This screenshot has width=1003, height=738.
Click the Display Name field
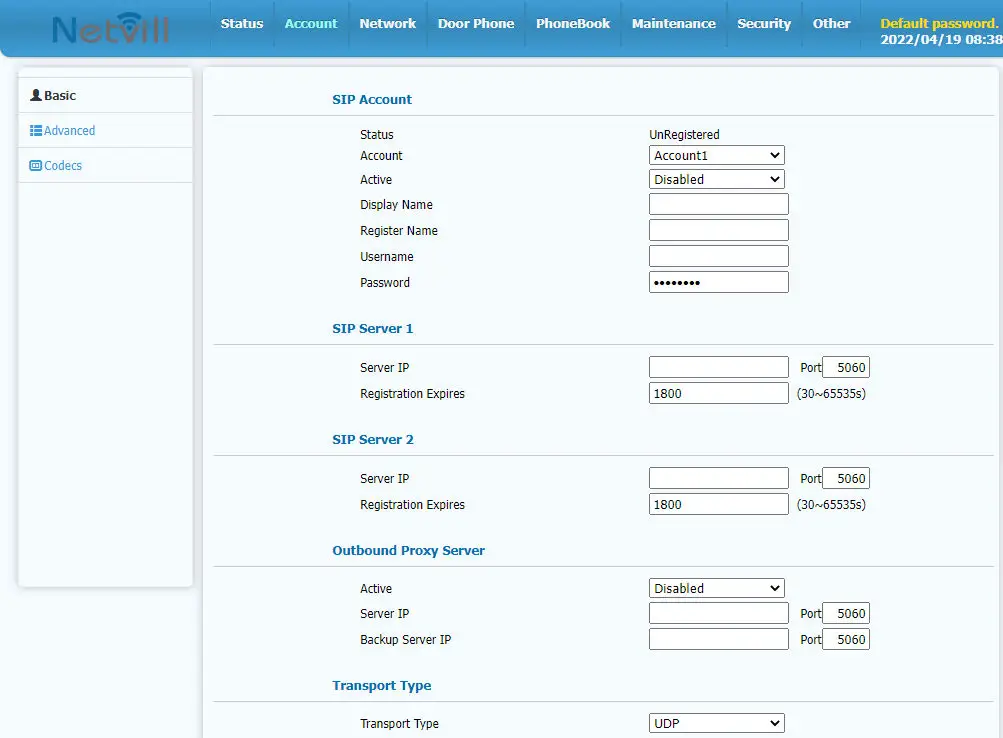point(718,205)
